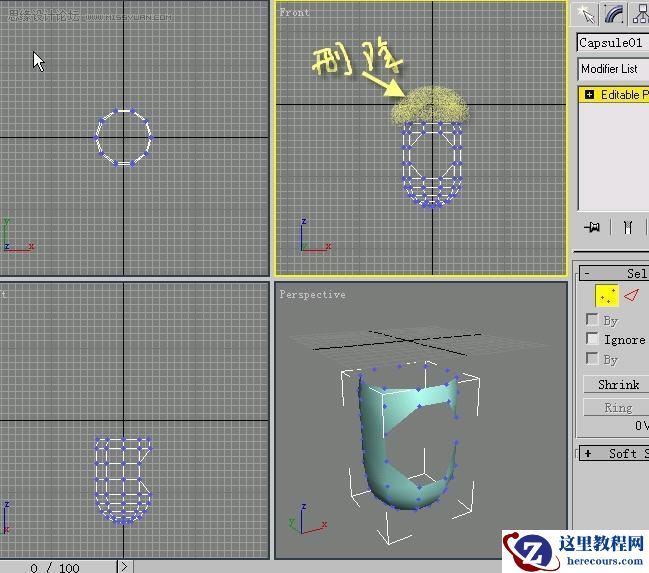Viewport: 649px width, 573px height.
Task: Select the Vertex sub-object level icon
Action: [x=607, y=296]
